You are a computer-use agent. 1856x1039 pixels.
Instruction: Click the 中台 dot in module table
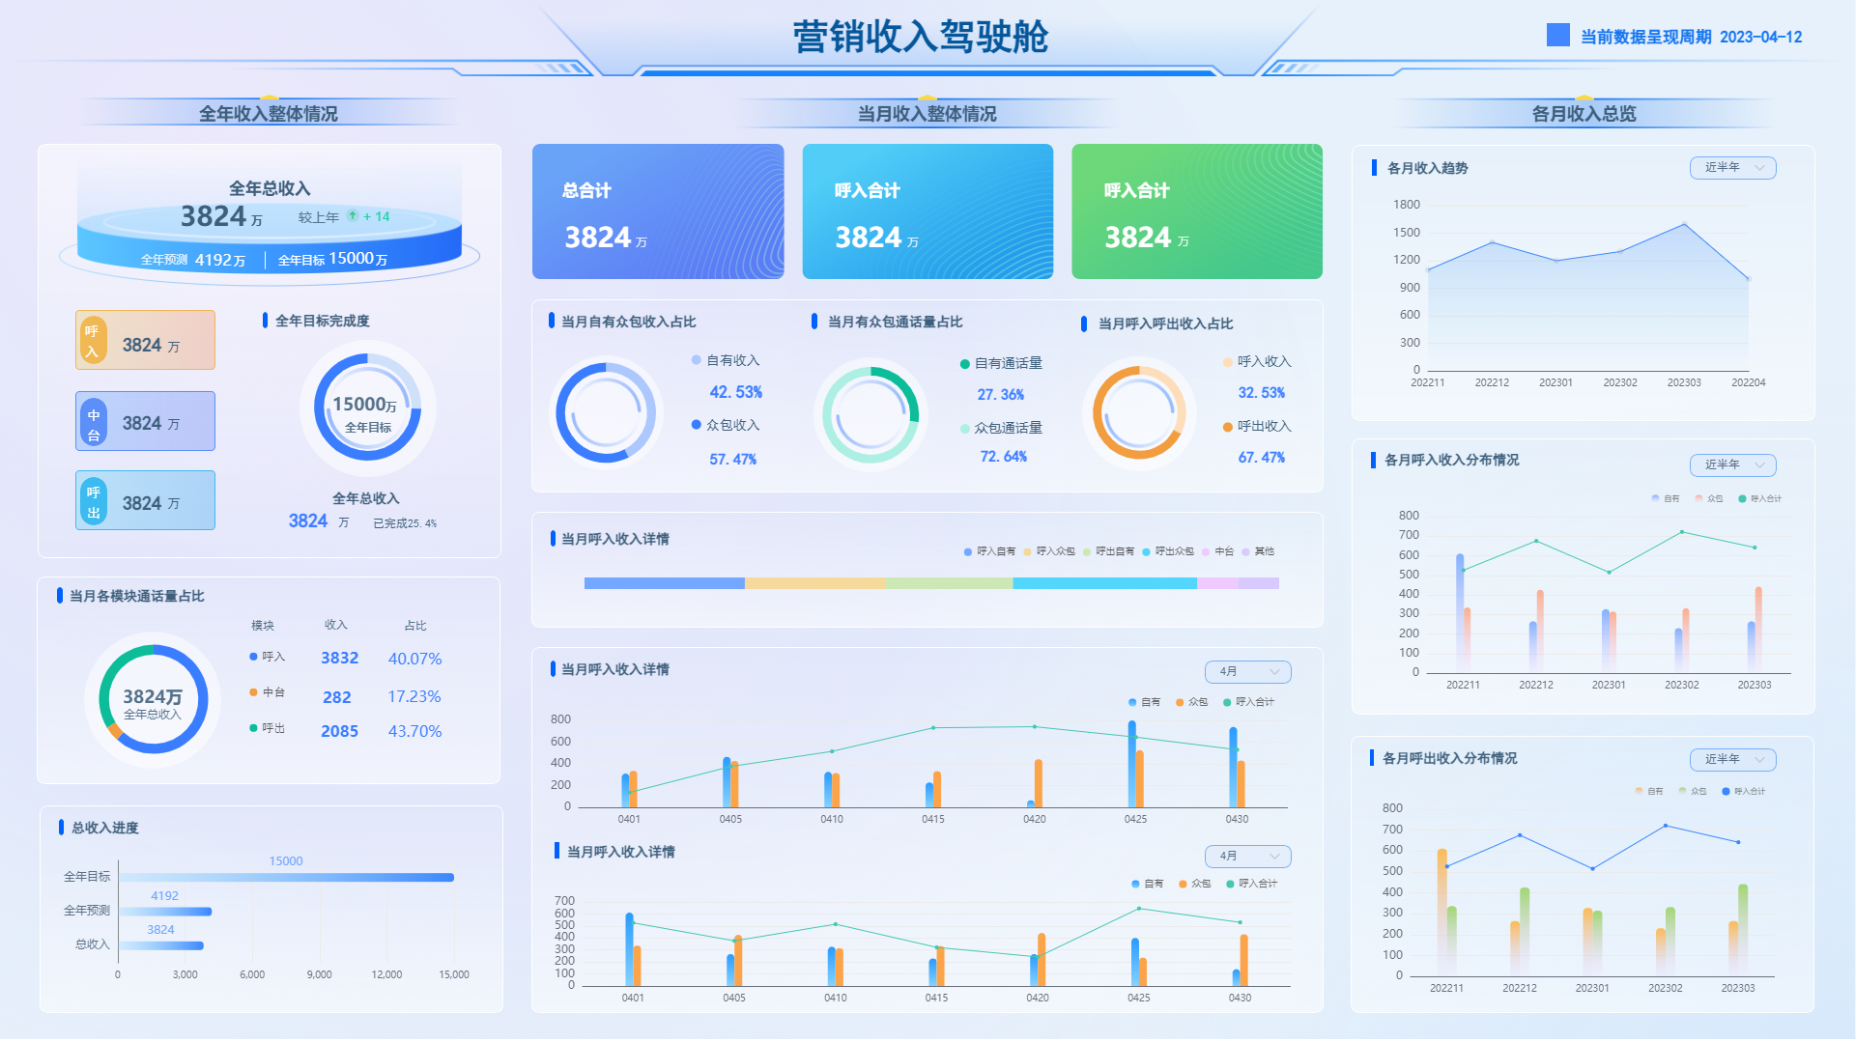point(253,692)
